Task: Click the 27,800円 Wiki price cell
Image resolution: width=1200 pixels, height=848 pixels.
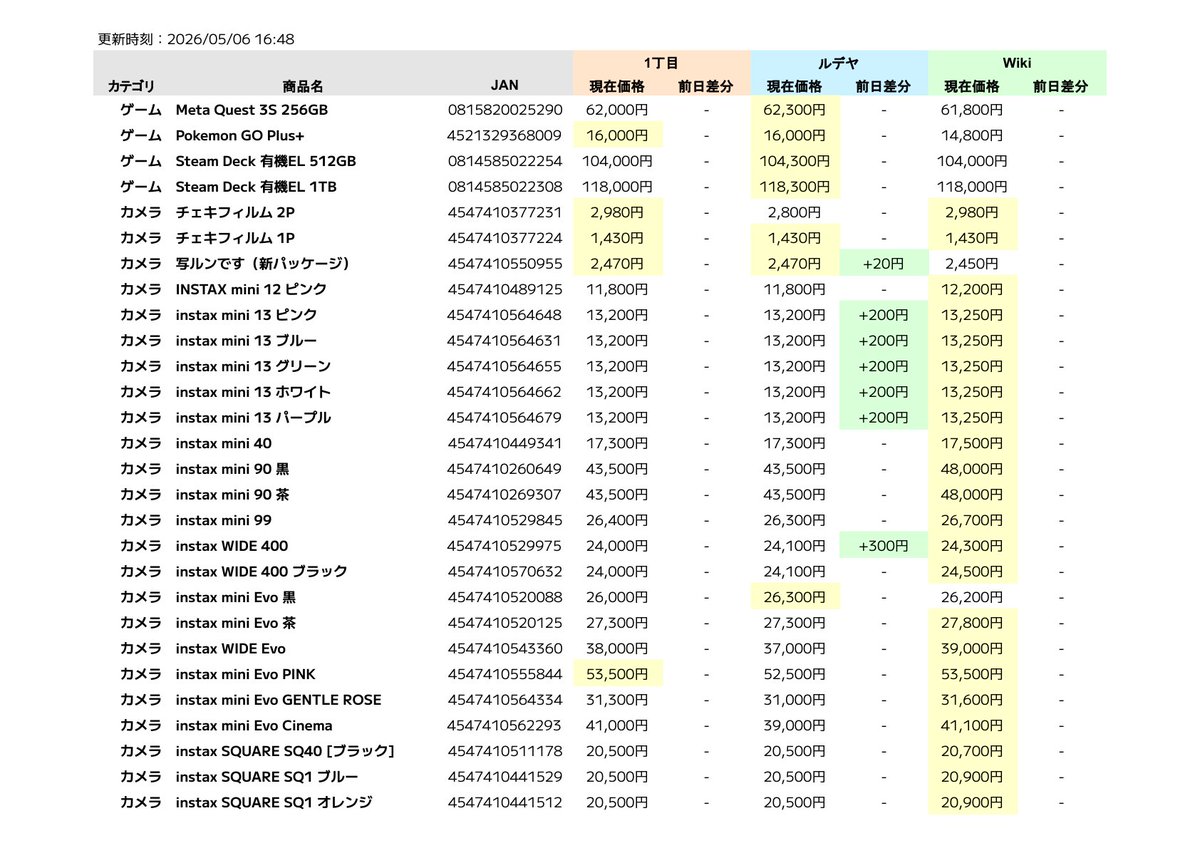Action: click(x=972, y=623)
